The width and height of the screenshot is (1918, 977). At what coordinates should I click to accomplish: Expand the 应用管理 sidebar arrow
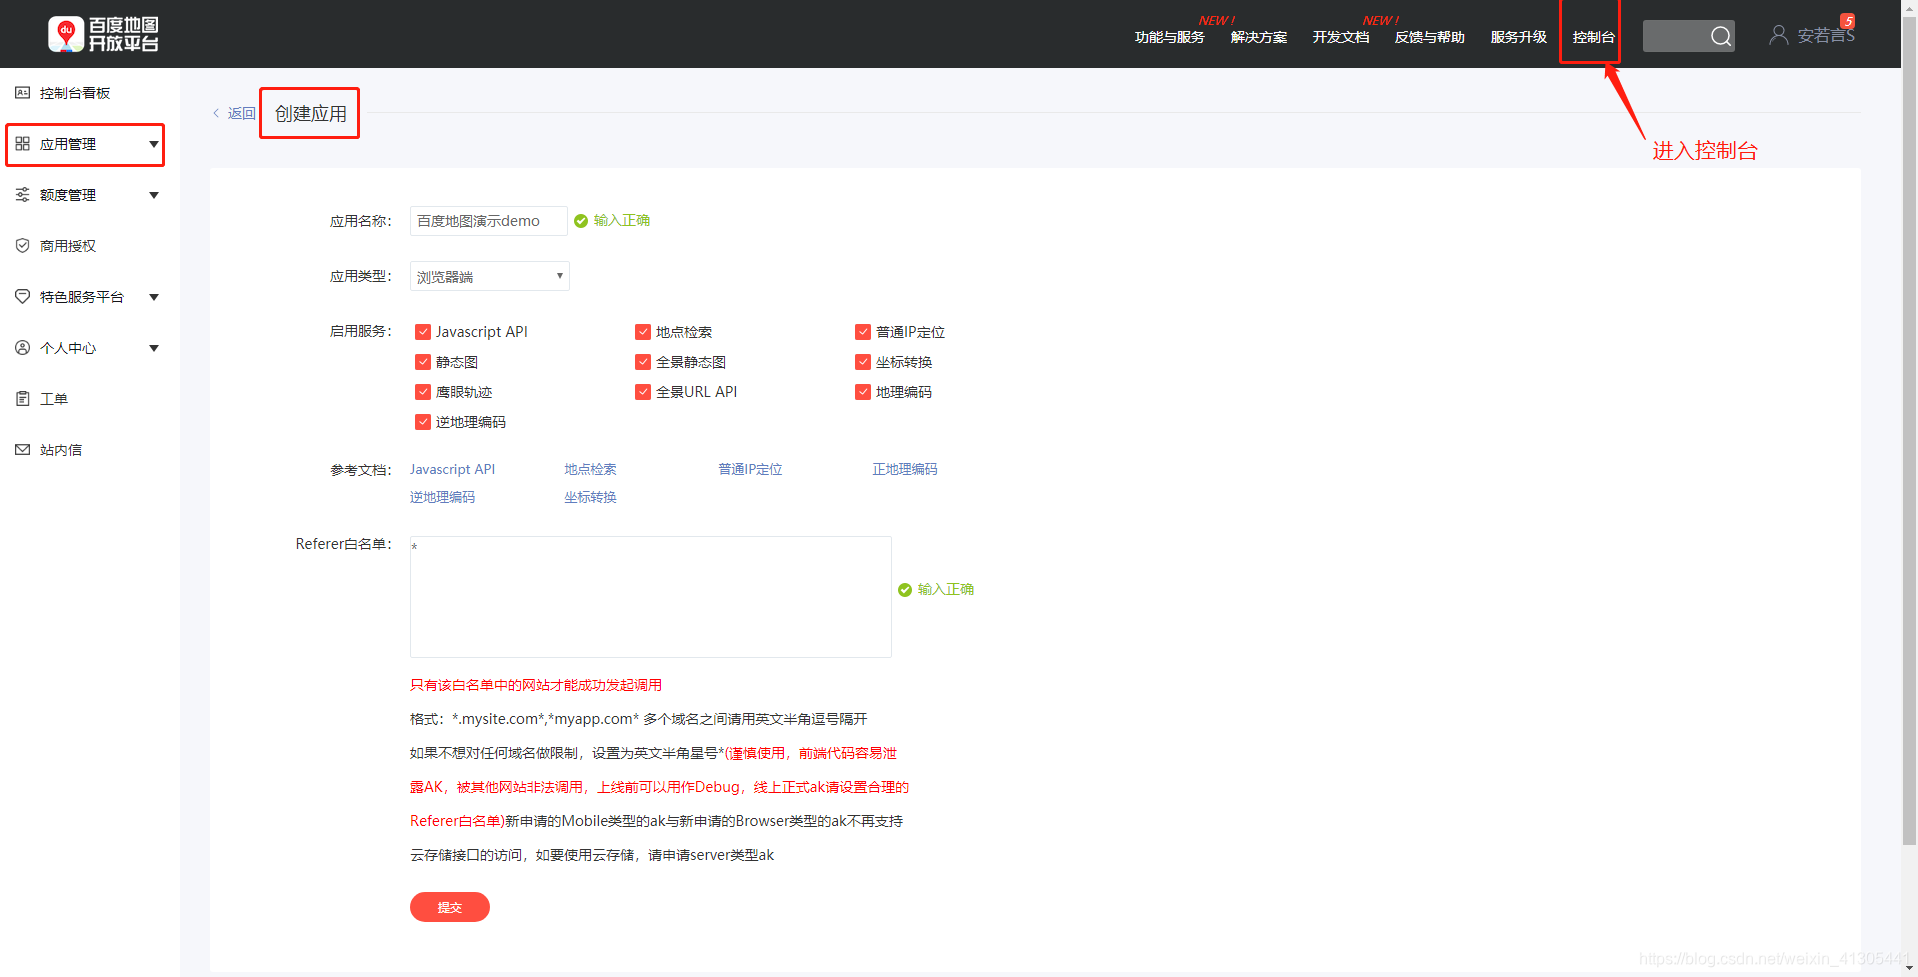point(154,144)
